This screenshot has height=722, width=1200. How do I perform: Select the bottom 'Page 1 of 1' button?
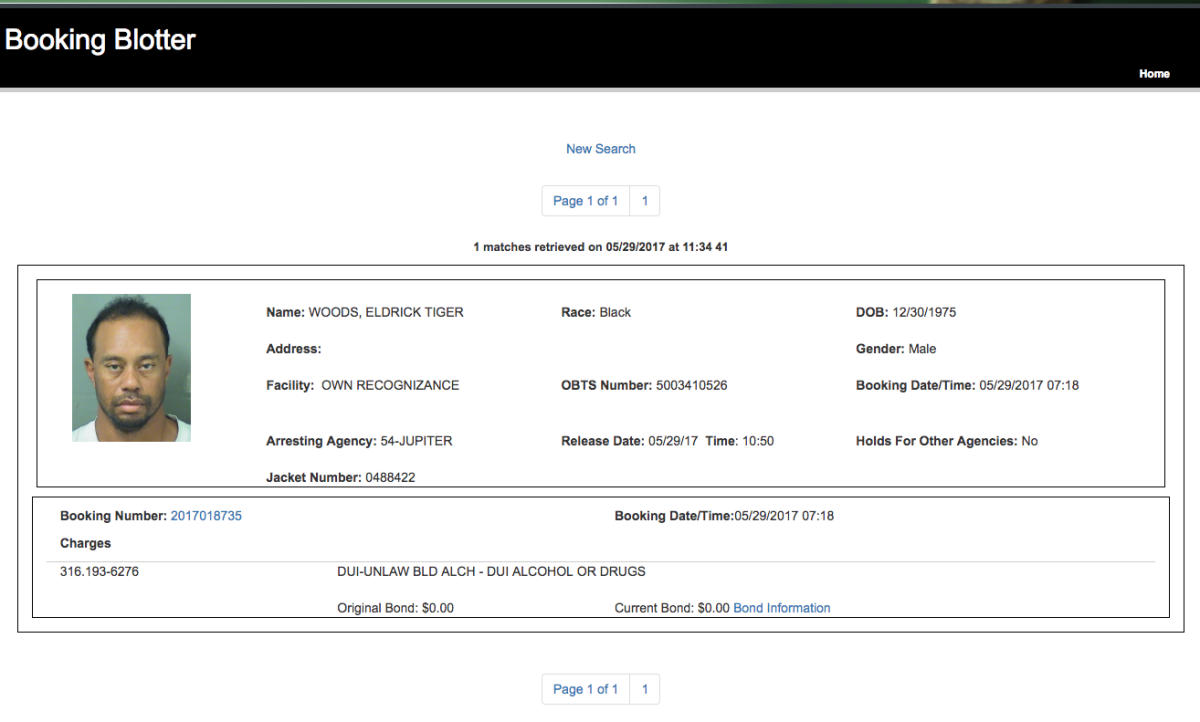click(x=586, y=689)
